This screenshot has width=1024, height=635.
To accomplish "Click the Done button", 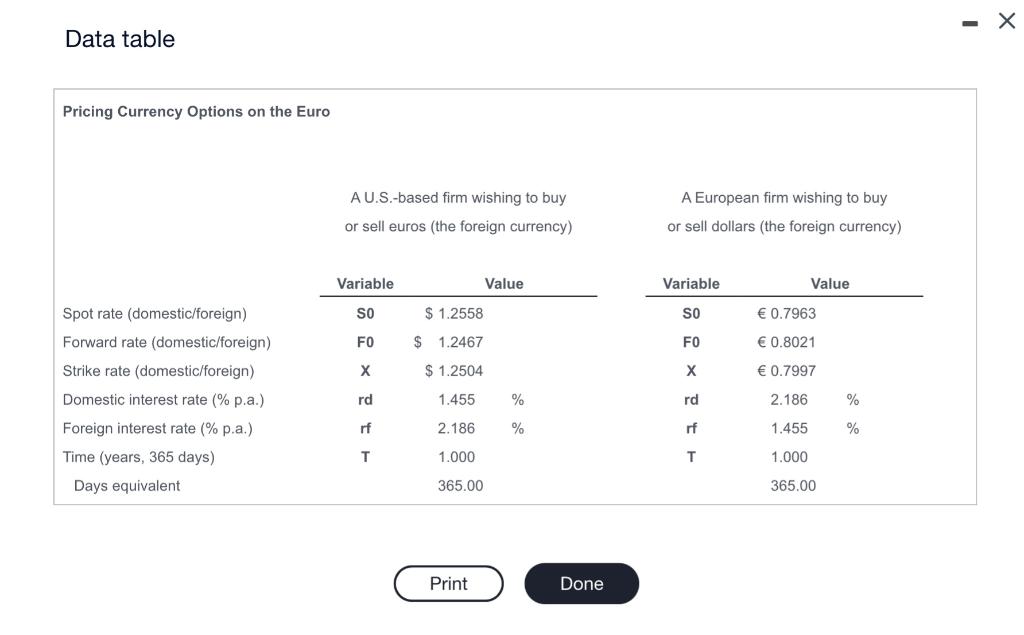I will pos(581,583).
